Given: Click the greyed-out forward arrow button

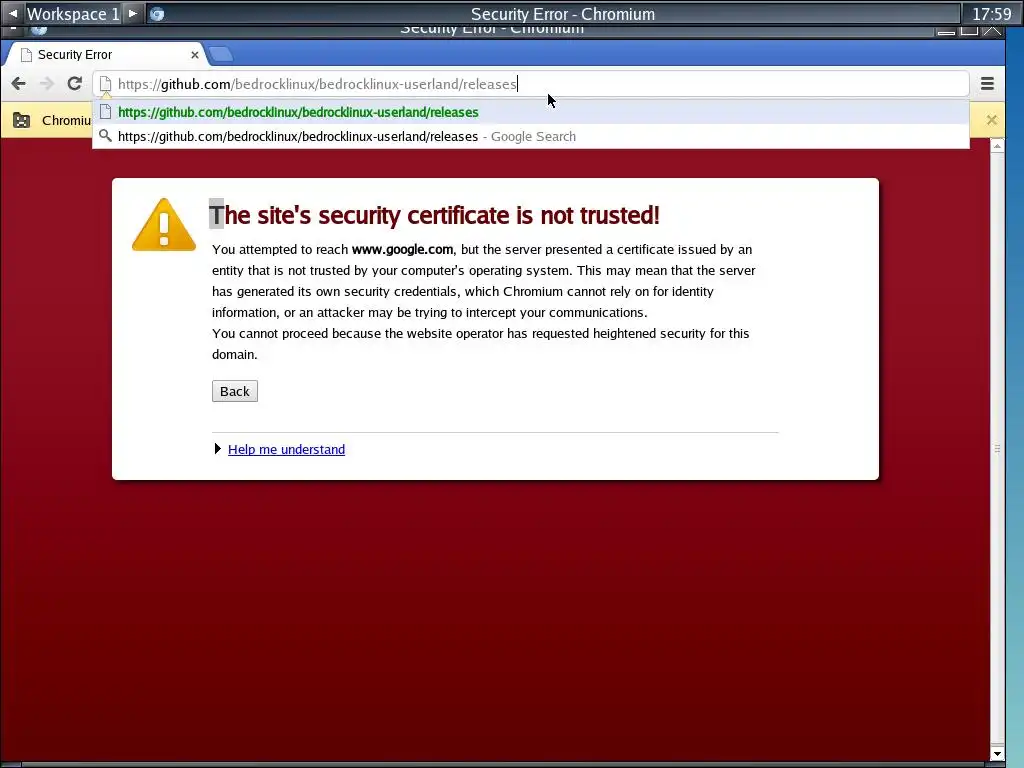Looking at the screenshot, I should [x=46, y=84].
